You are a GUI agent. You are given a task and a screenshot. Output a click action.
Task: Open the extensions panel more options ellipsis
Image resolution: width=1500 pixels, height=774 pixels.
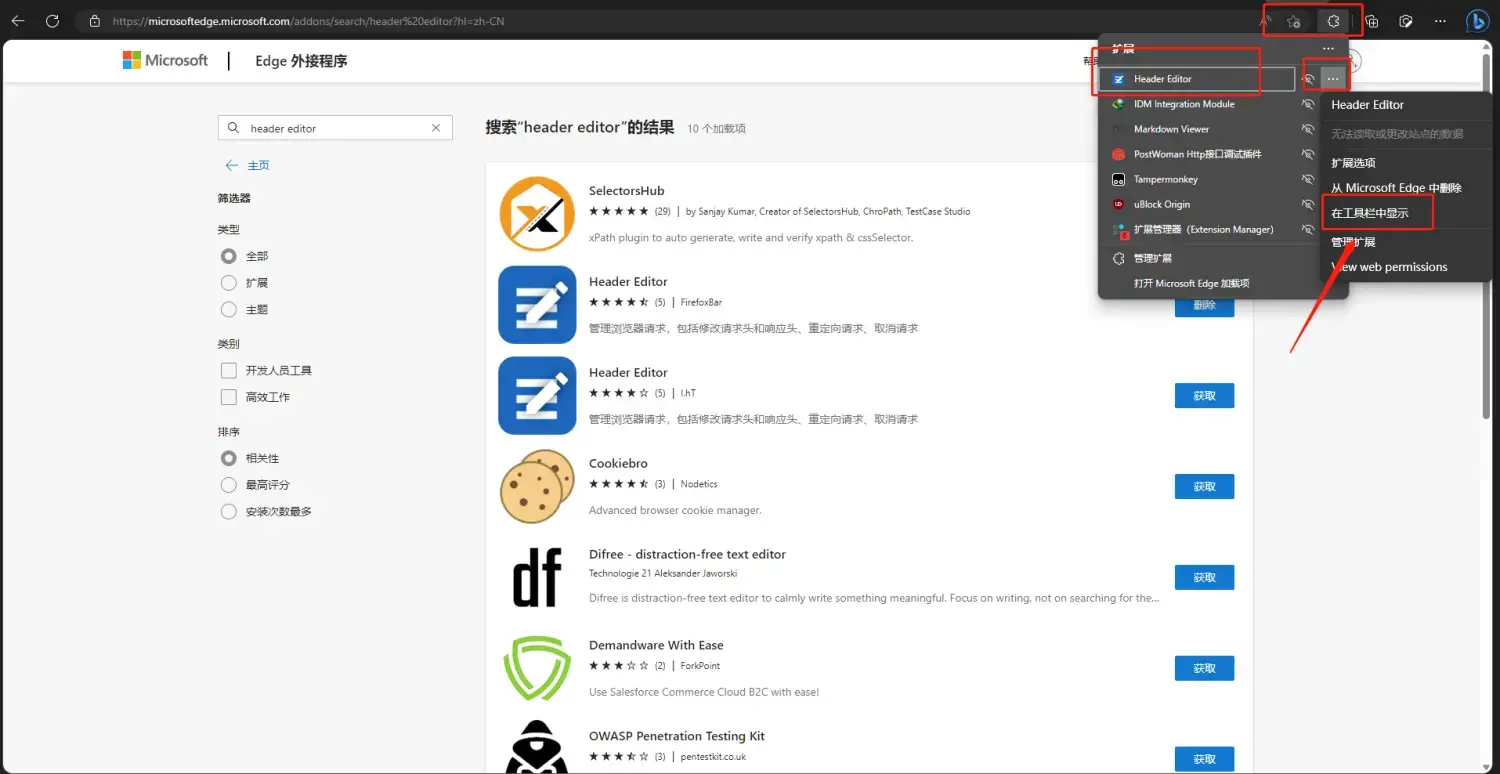click(1328, 49)
